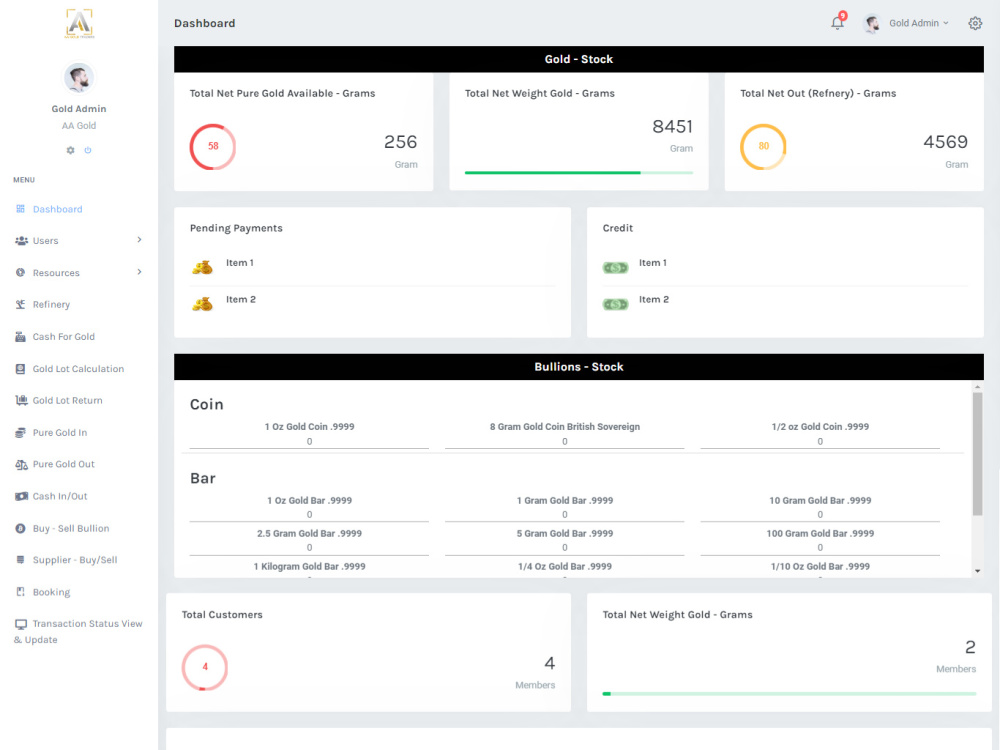
Task: Click the orange 80 circular progress
Action: tap(763, 147)
